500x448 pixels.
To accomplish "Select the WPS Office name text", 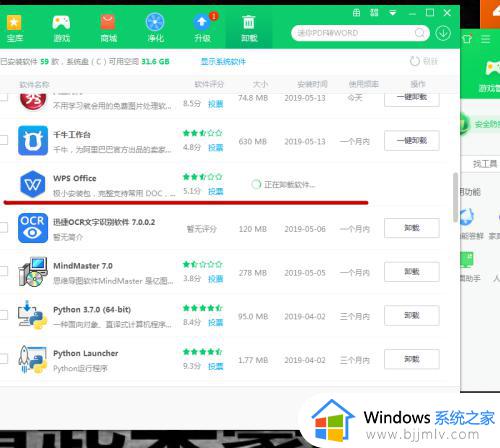I will click(x=75, y=178).
